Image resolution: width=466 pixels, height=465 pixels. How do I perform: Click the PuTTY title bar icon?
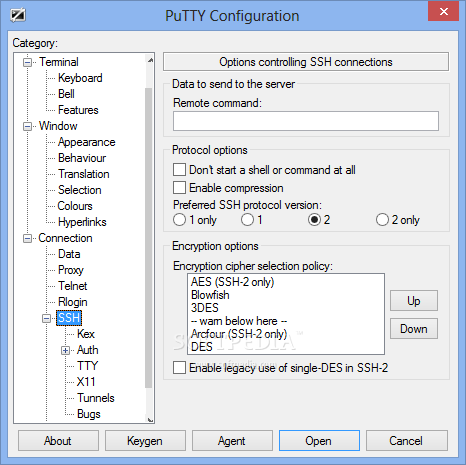coord(18,15)
